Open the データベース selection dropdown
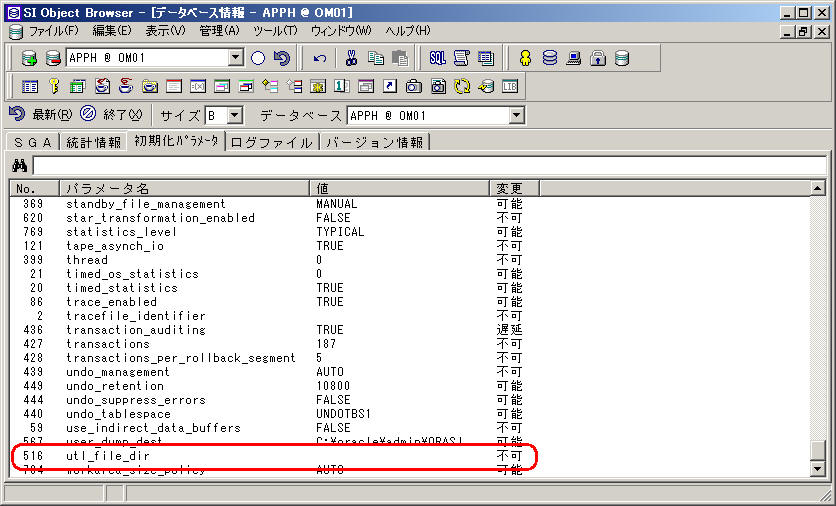Screen dimensions: 836x506 pyautogui.click(x=516, y=116)
